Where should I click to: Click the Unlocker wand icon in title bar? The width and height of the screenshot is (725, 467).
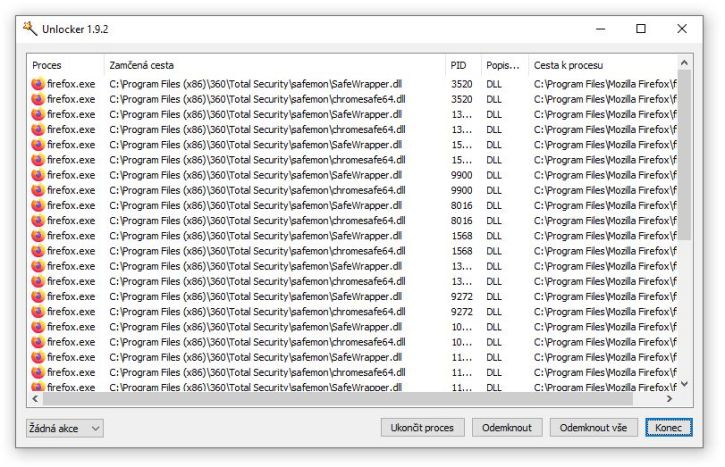pos(30,29)
